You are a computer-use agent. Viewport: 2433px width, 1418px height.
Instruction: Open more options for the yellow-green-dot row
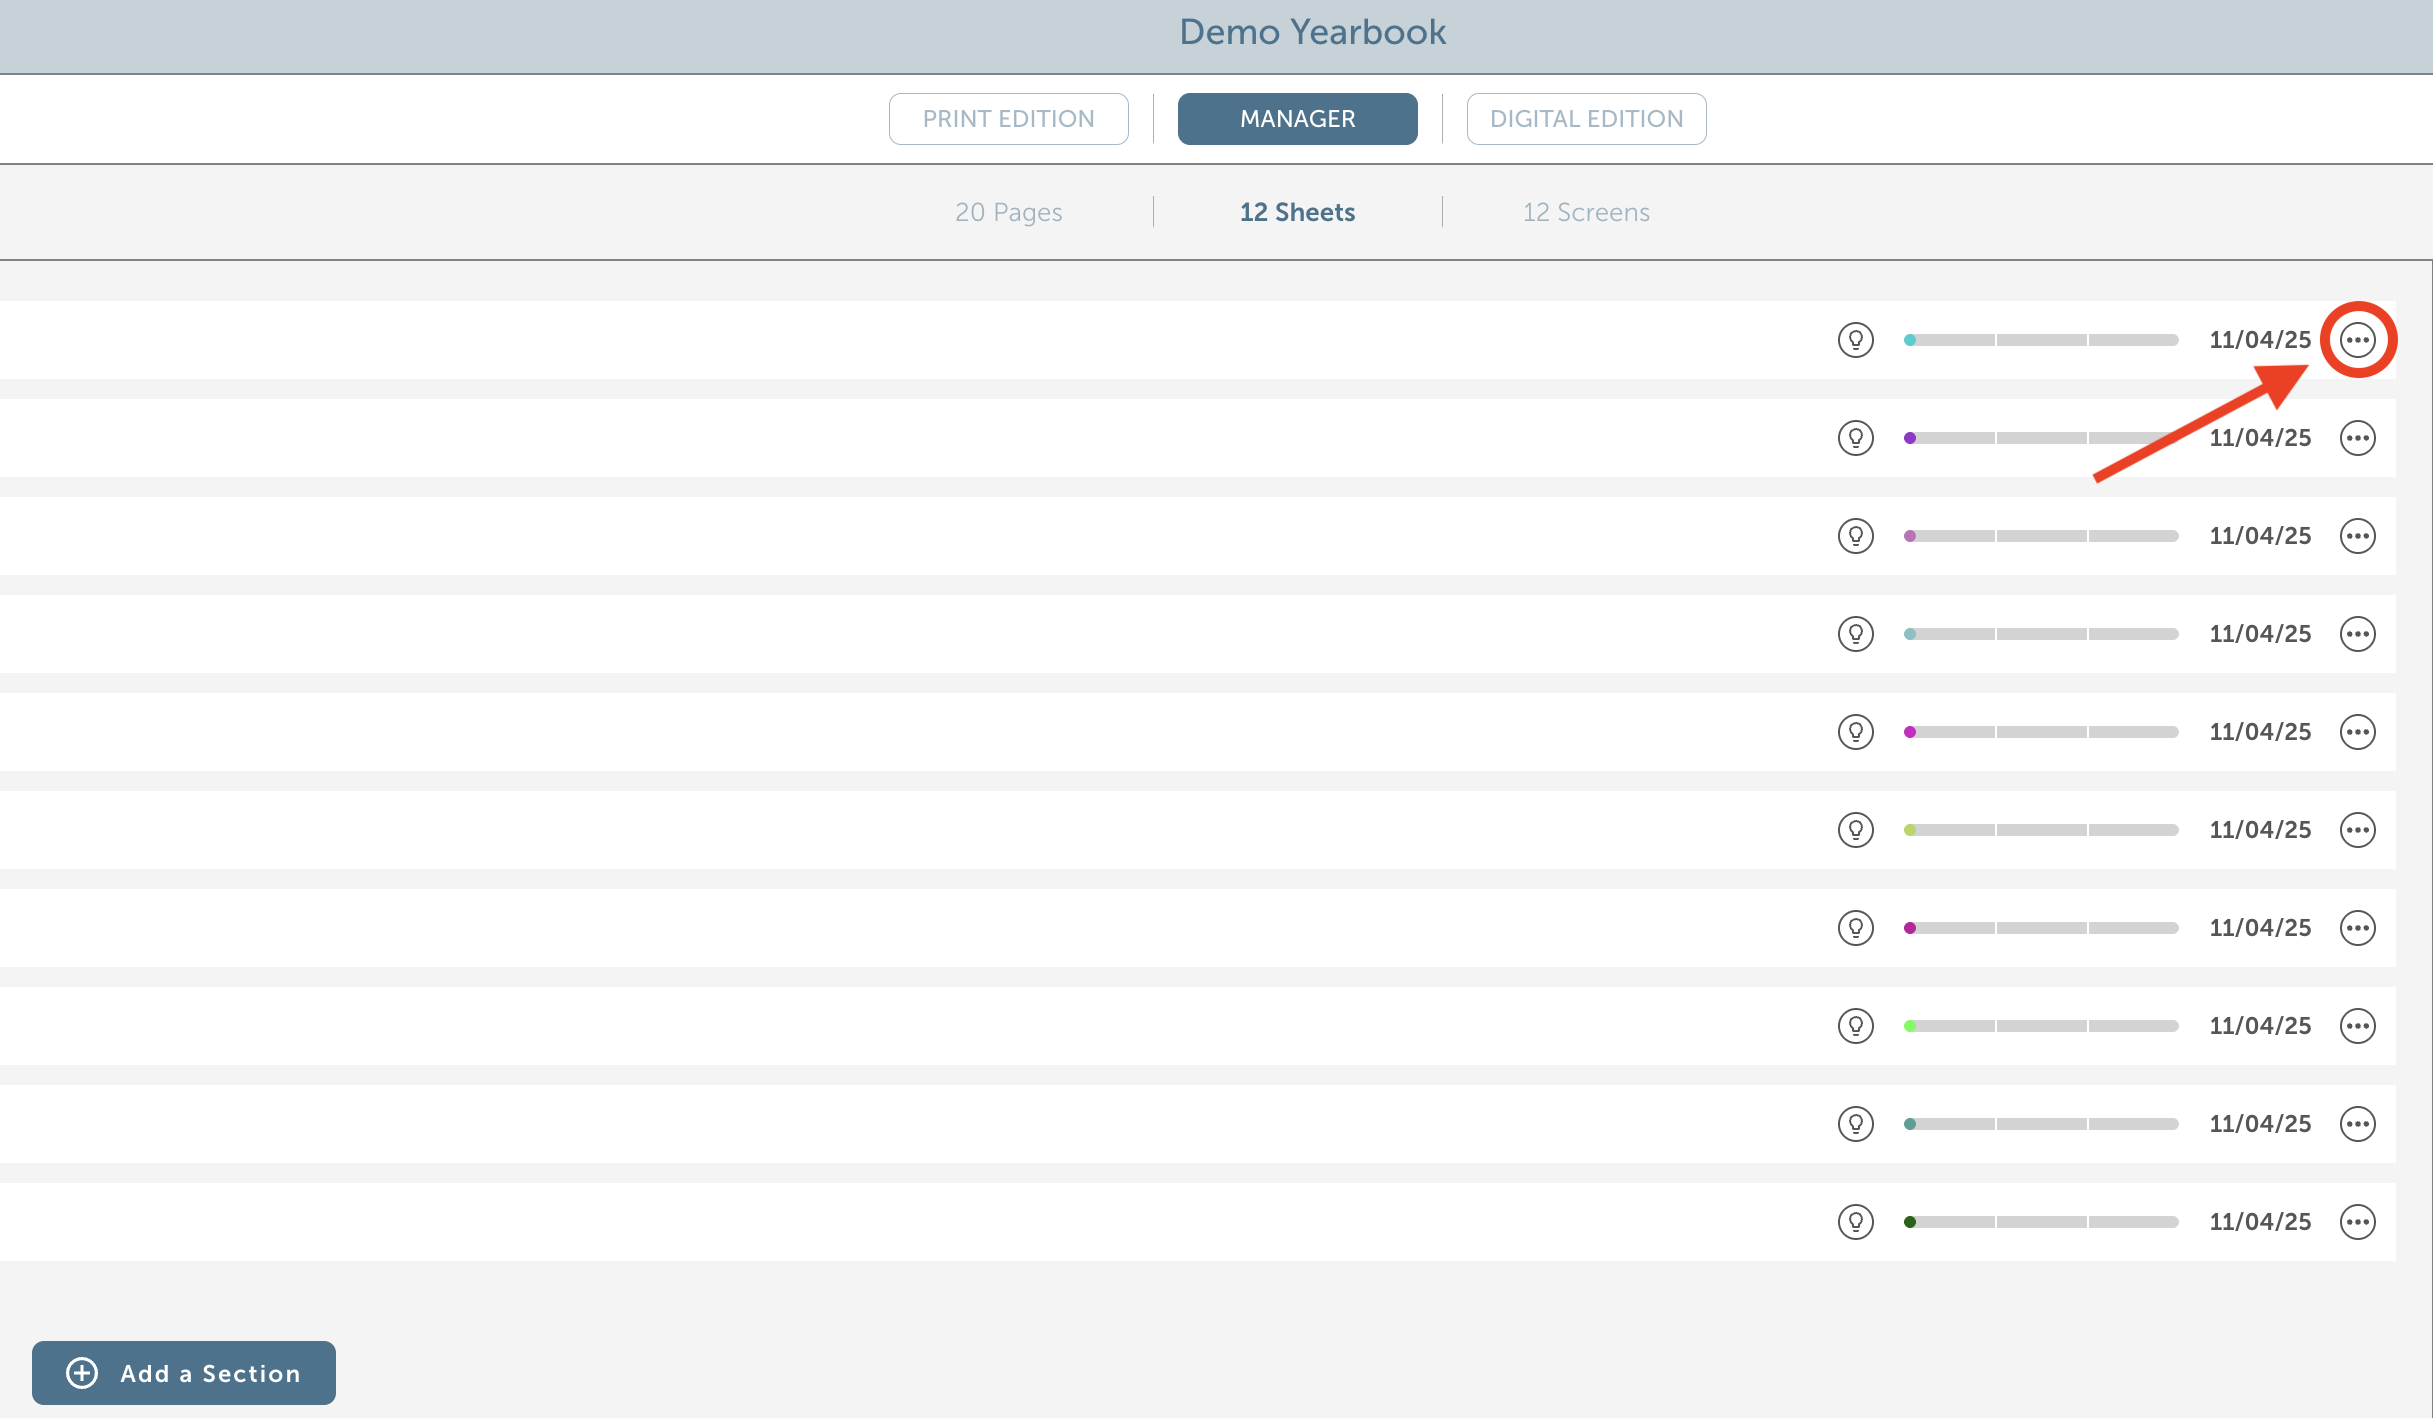2357,830
